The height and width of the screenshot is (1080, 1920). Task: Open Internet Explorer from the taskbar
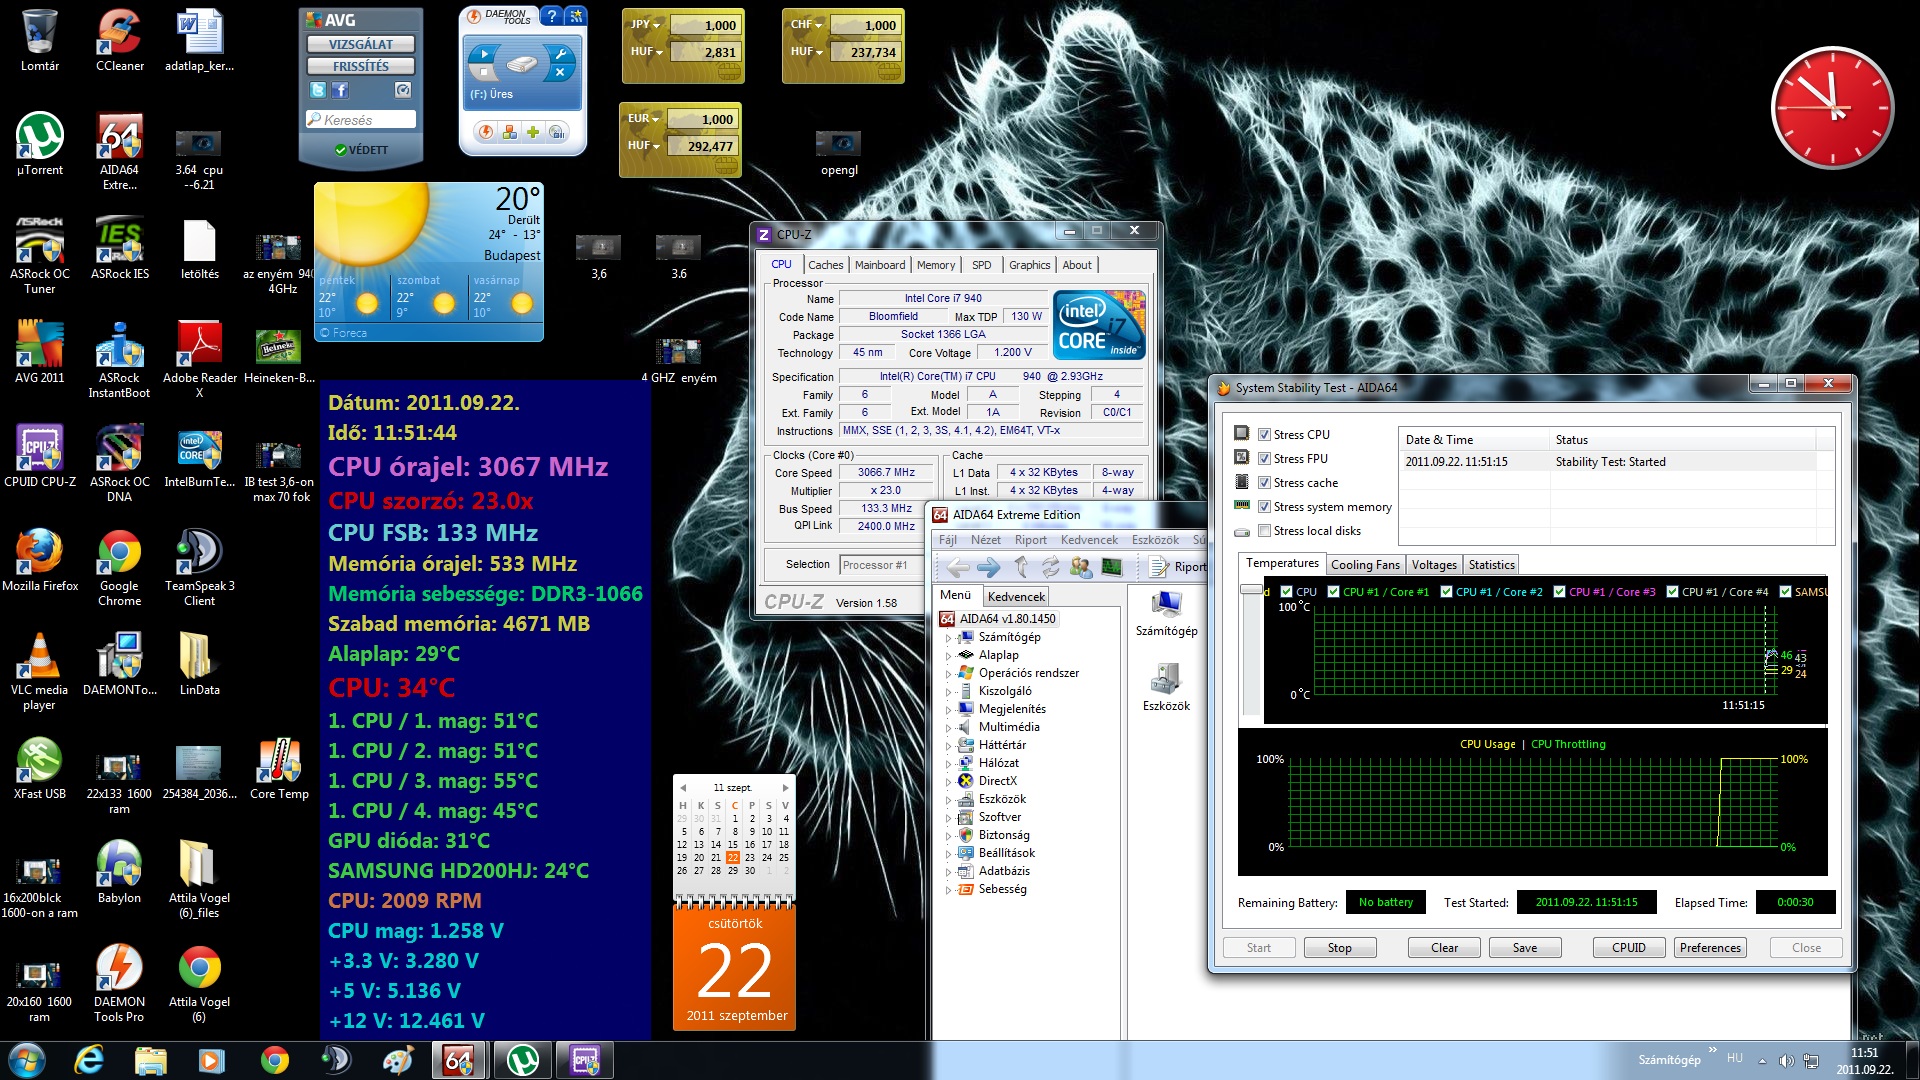click(x=90, y=1059)
